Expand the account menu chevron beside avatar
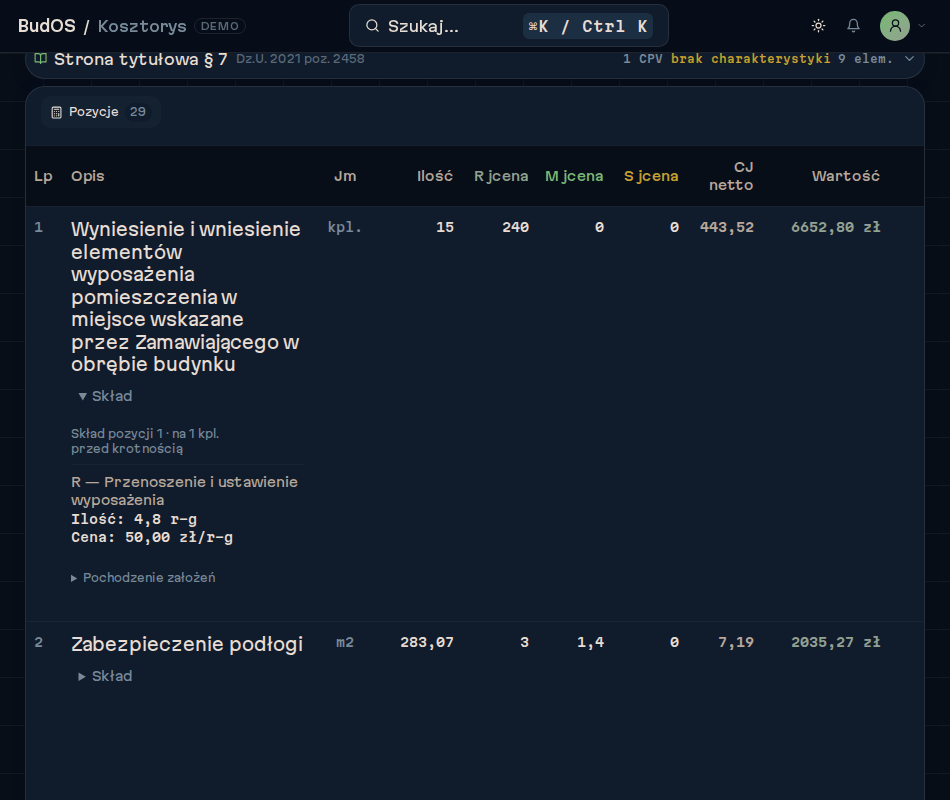This screenshot has height=800, width=950. pos(922,26)
